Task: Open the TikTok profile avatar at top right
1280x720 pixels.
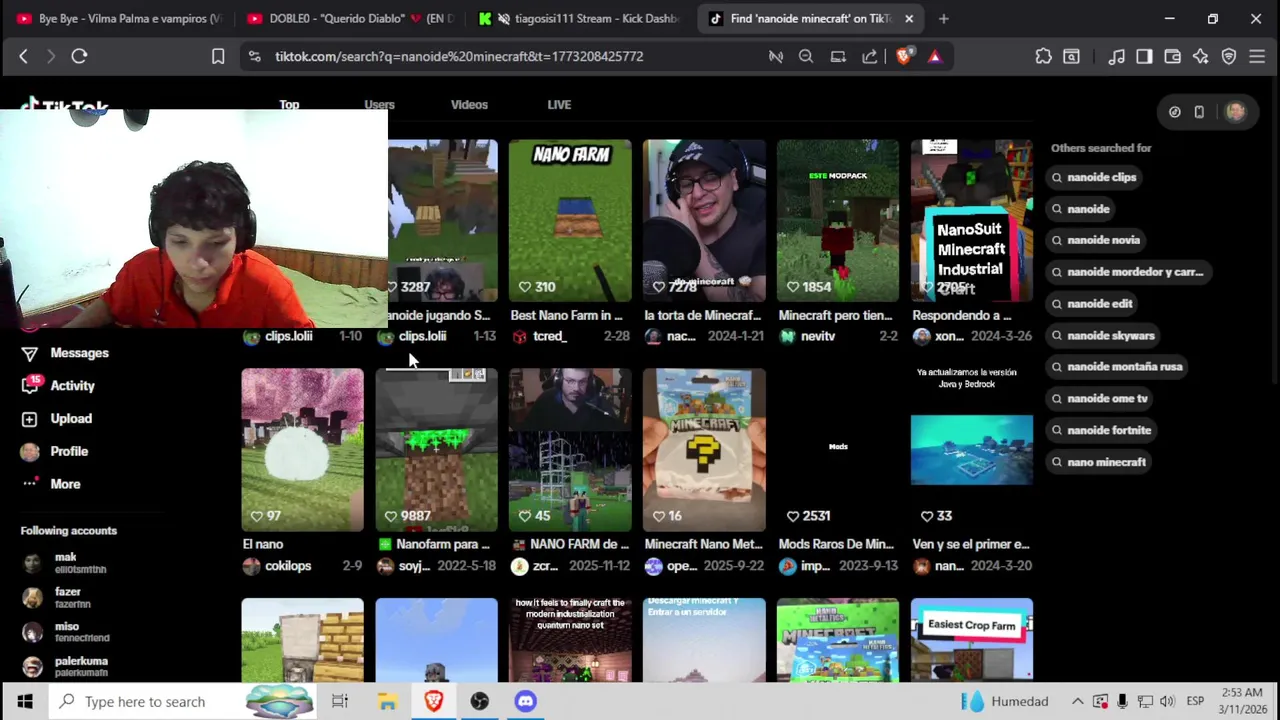Action: 1236,112
